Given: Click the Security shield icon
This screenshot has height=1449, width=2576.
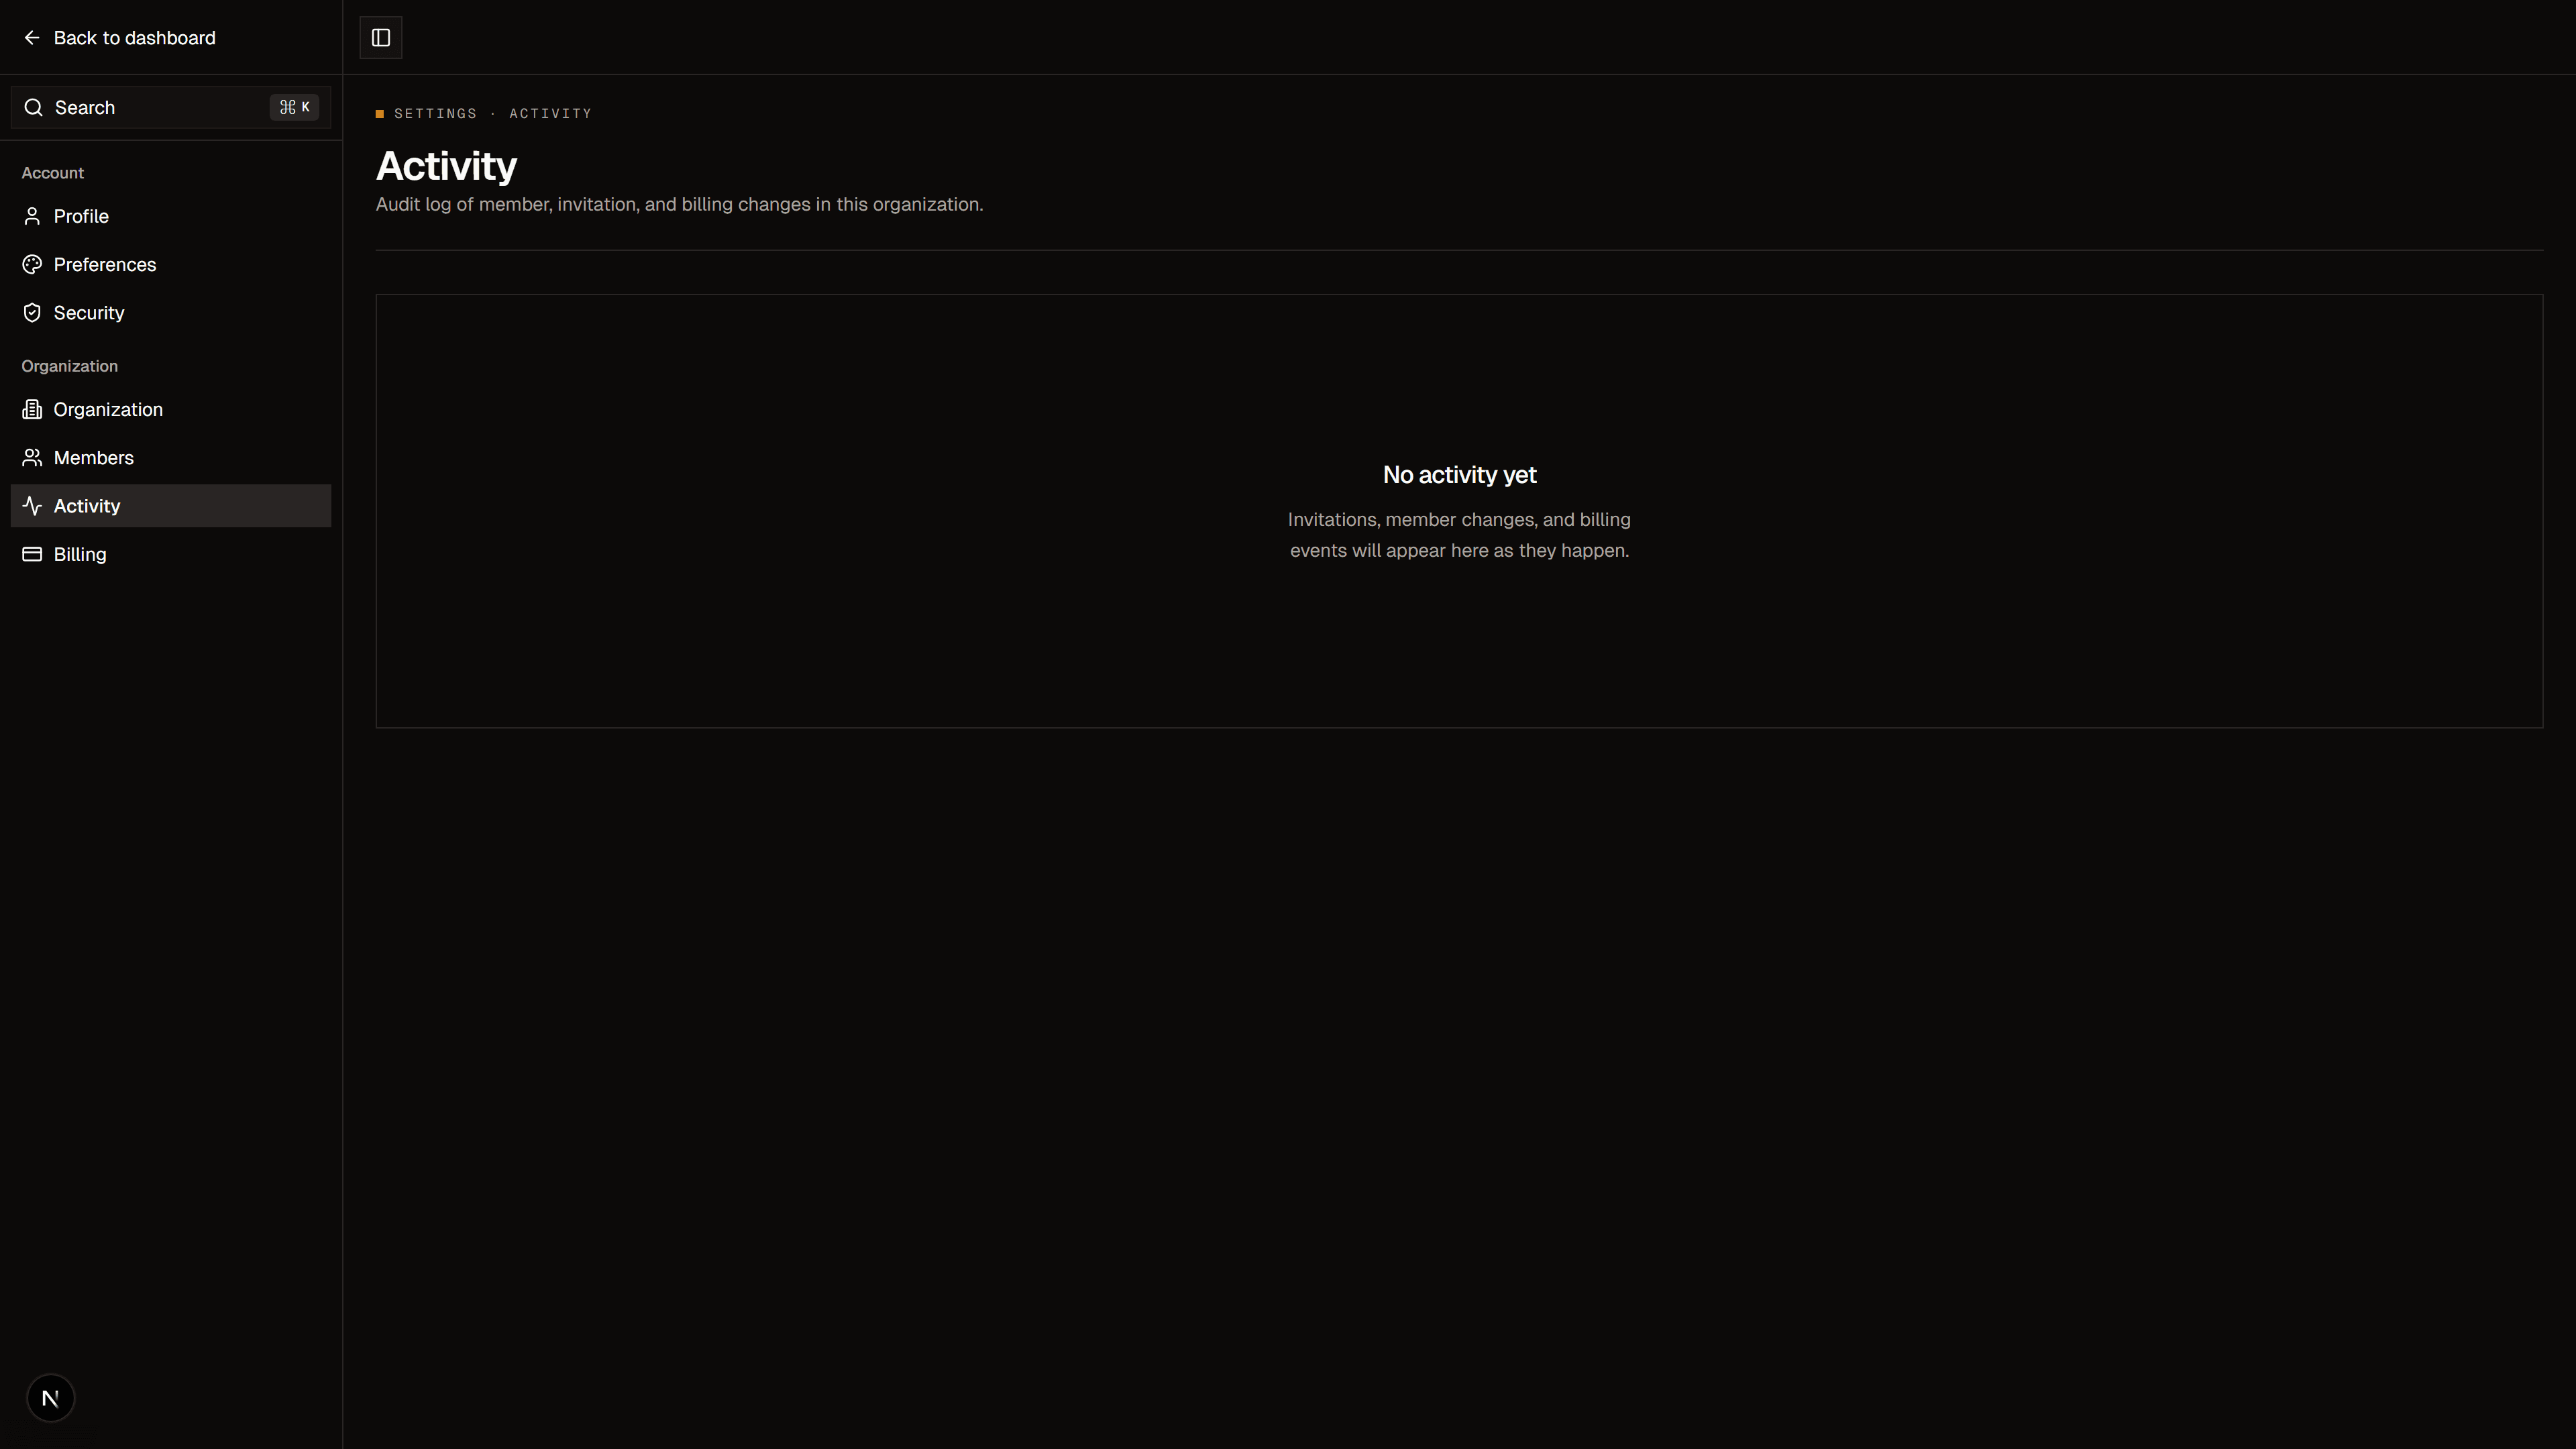Looking at the screenshot, I should click(x=32, y=313).
